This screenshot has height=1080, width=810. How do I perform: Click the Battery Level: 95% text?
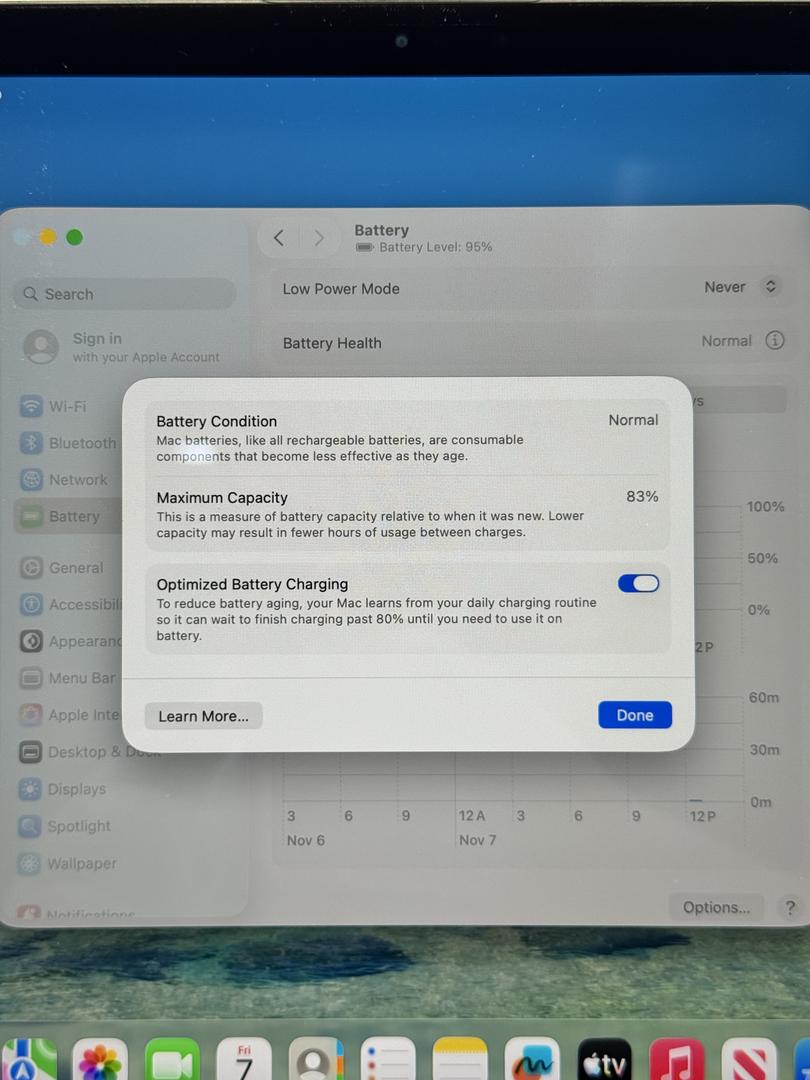[x=435, y=247]
